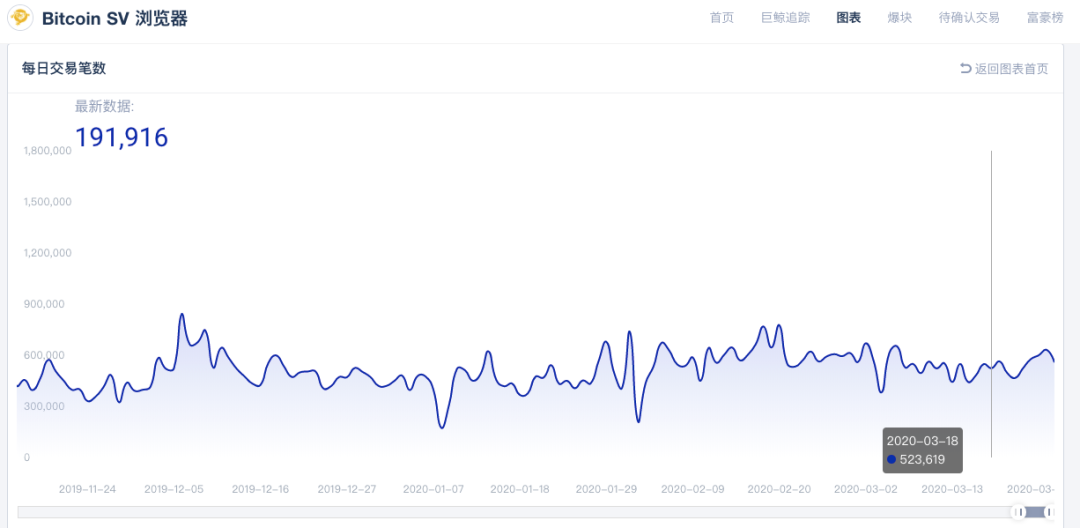Click the return arrow icon beside 返回图表首页
Image resolution: width=1080 pixels, height=528 pixels.
[965, 68]
